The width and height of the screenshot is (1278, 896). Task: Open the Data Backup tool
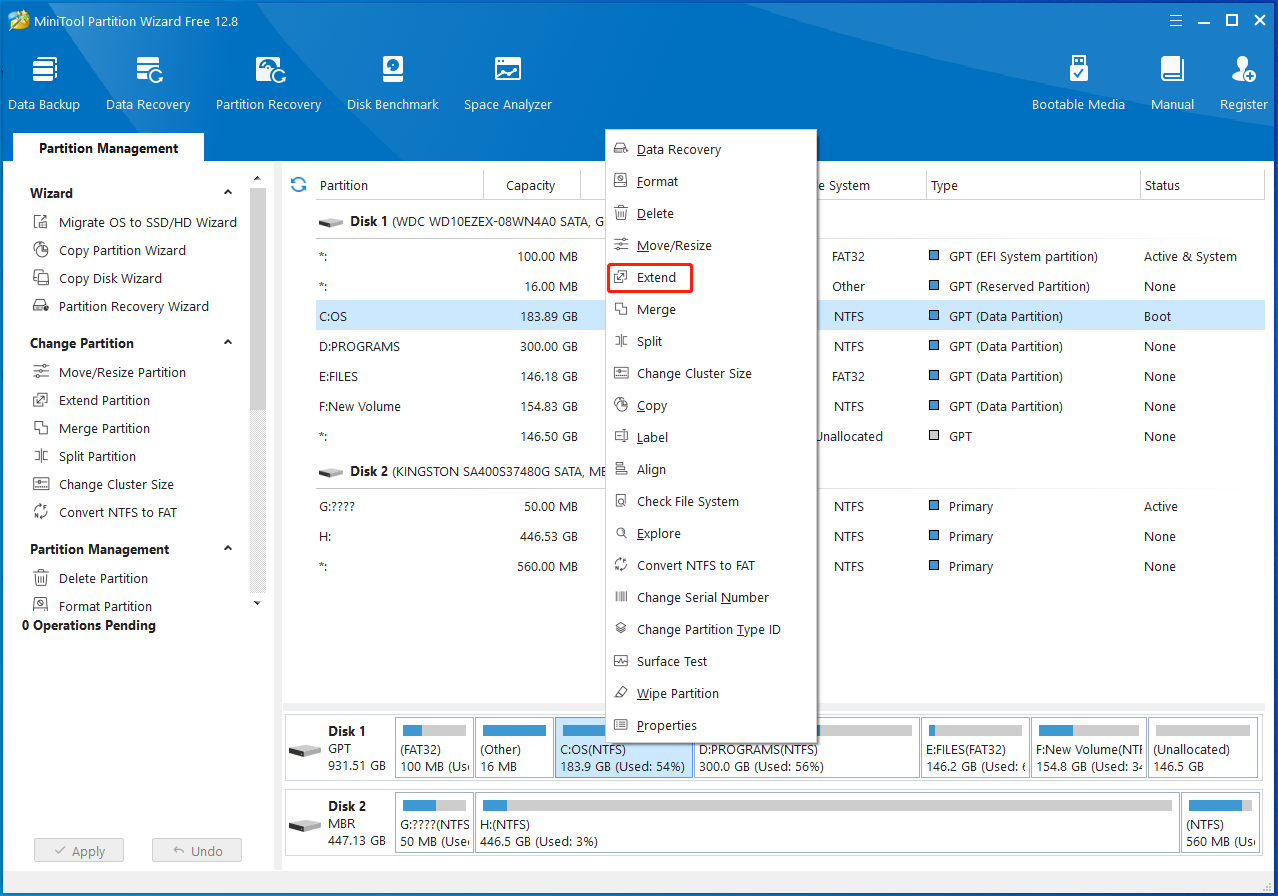[x=44, y=83]
